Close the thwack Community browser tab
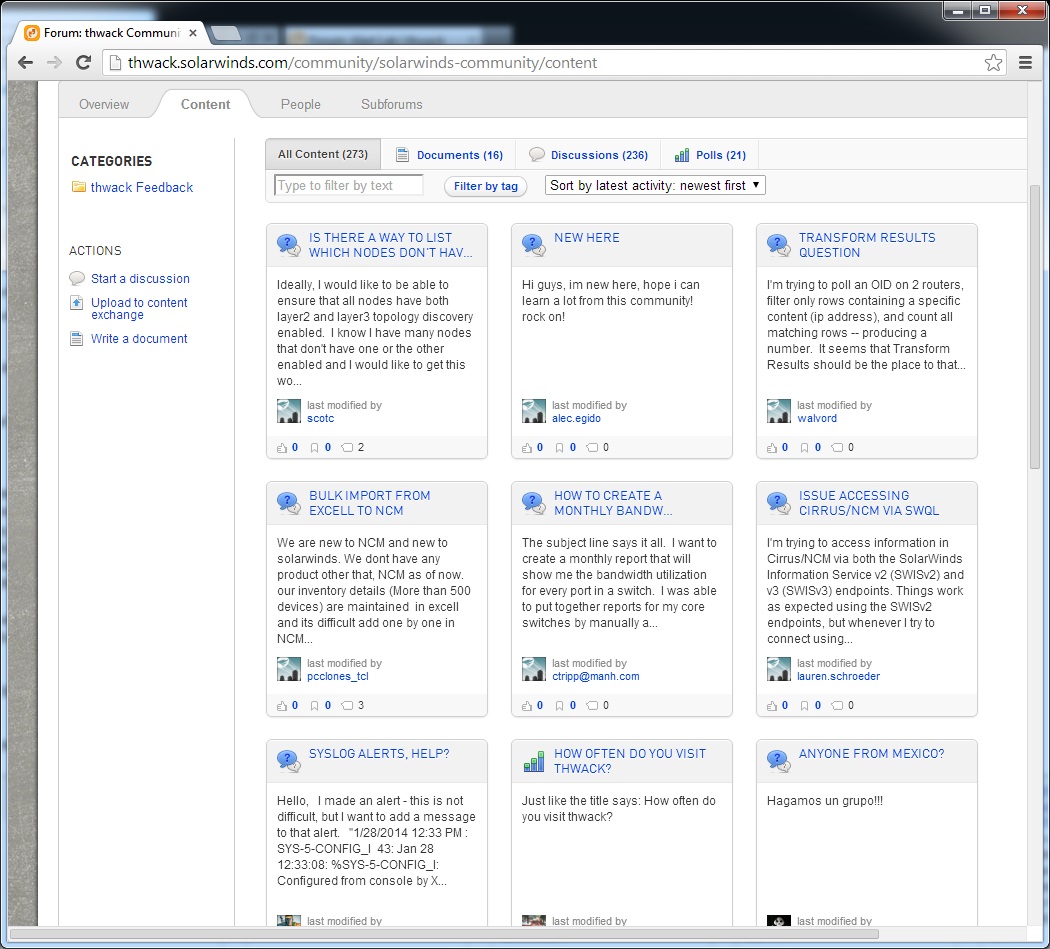 tap(193, 33)
